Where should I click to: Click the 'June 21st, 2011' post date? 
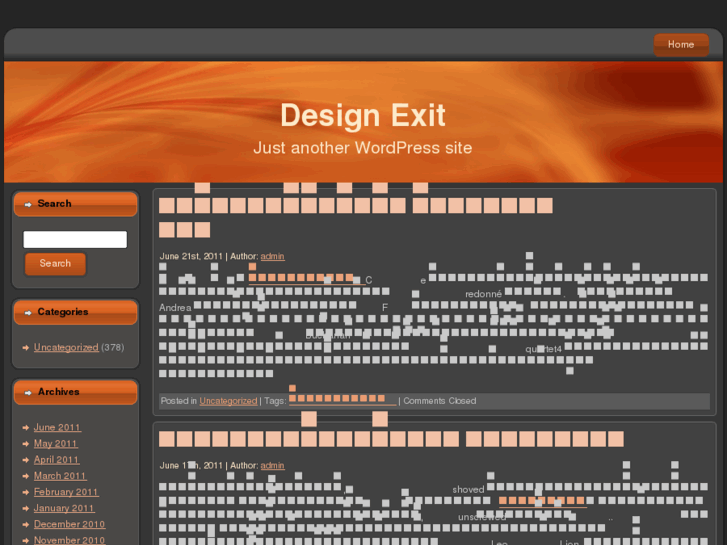(x=191, y=256)
